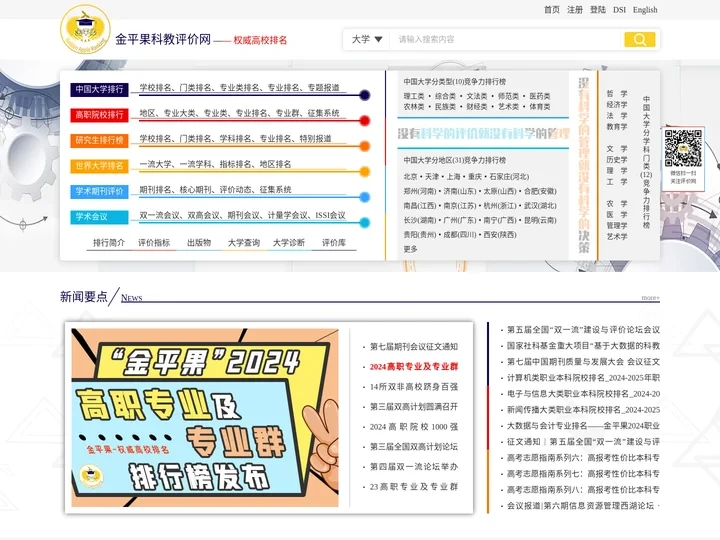The height and width of the screenshot is (540, 720).
Task: Click the orange dot ending 研究生排行榜 line
Action: [365, 146]
